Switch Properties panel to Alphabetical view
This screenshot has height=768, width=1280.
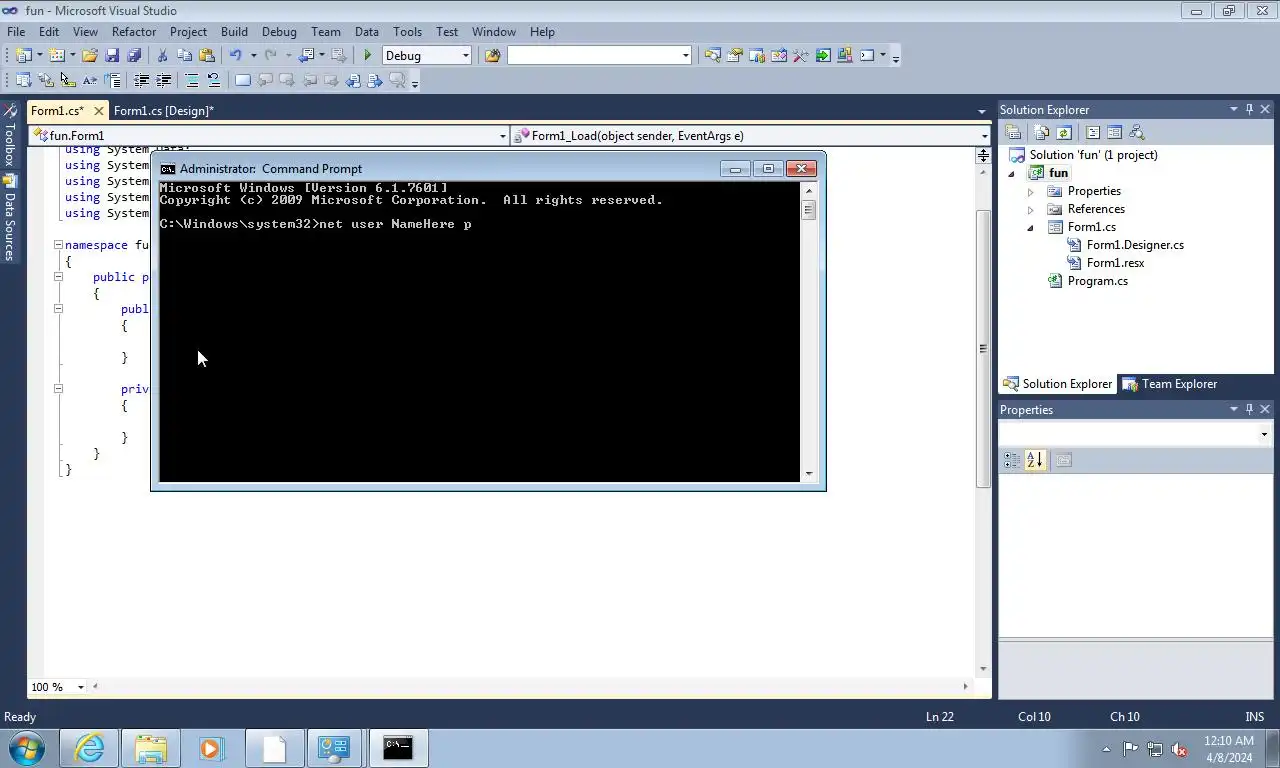click(x=1035, y=460)
